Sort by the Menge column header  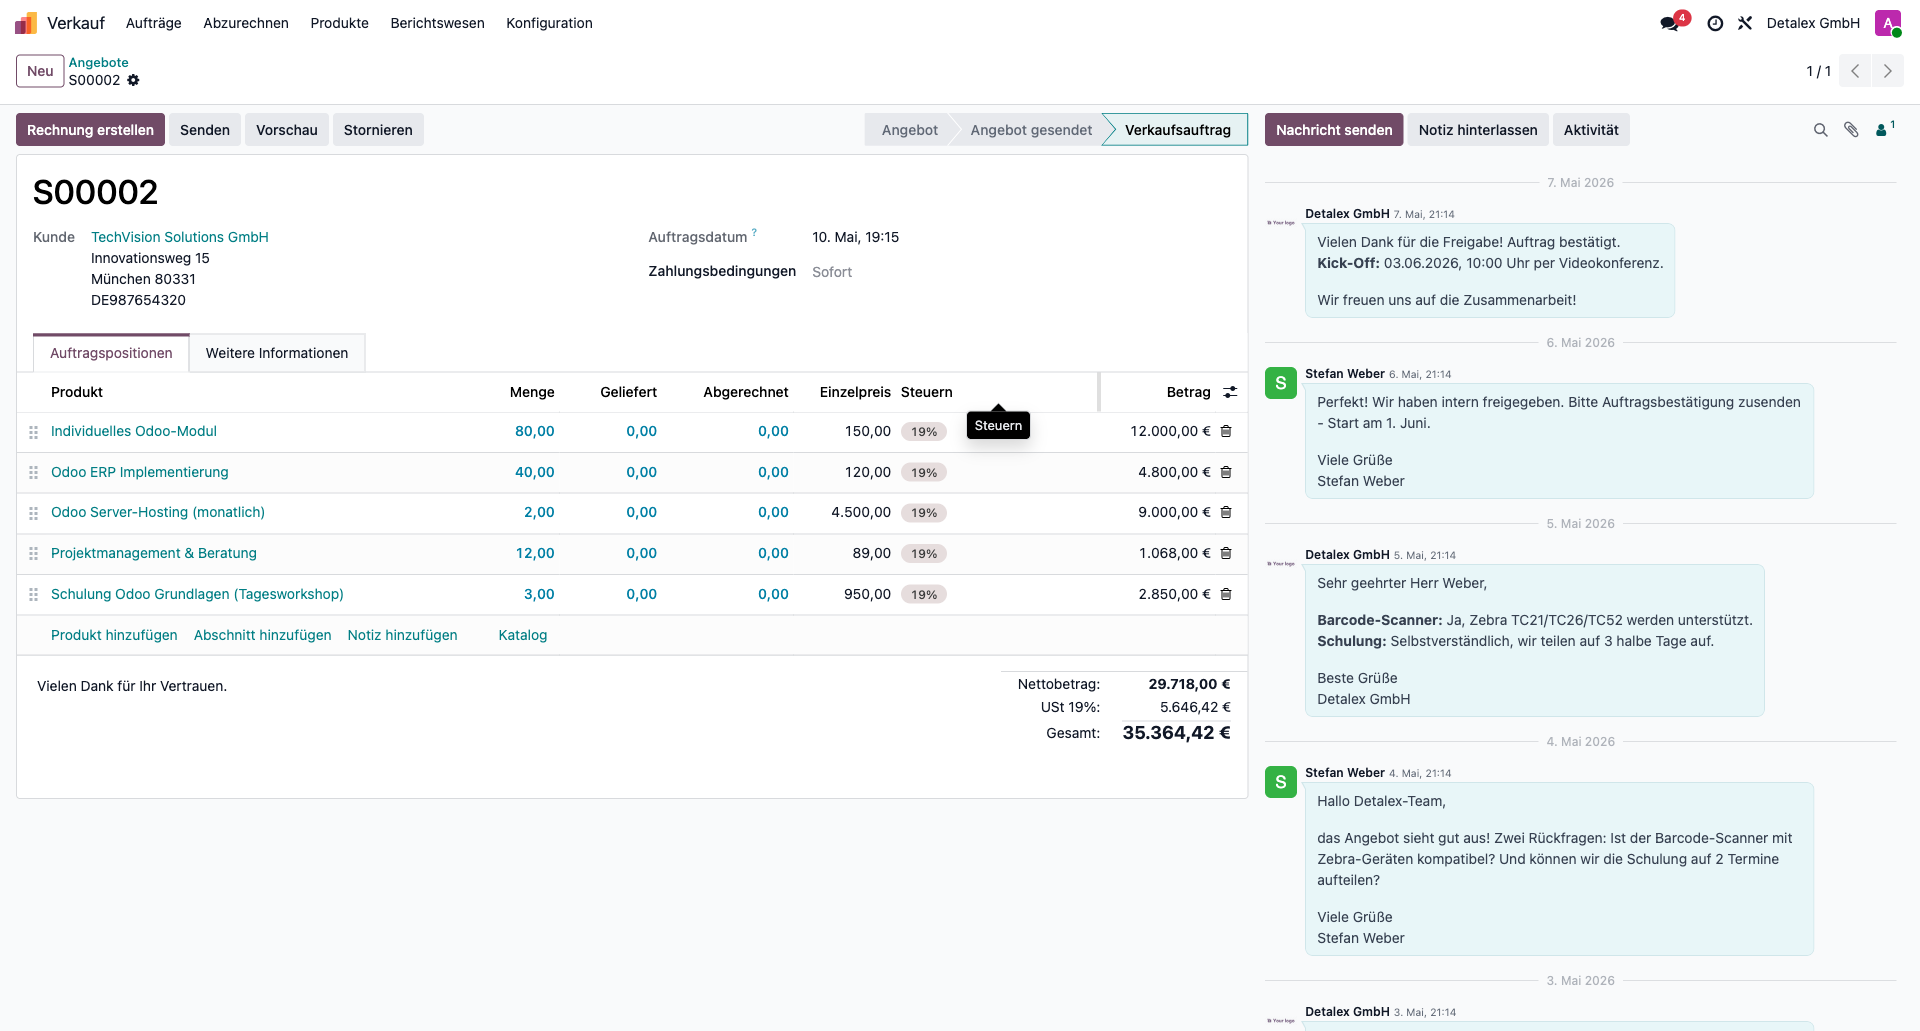[x=532, y=392]
